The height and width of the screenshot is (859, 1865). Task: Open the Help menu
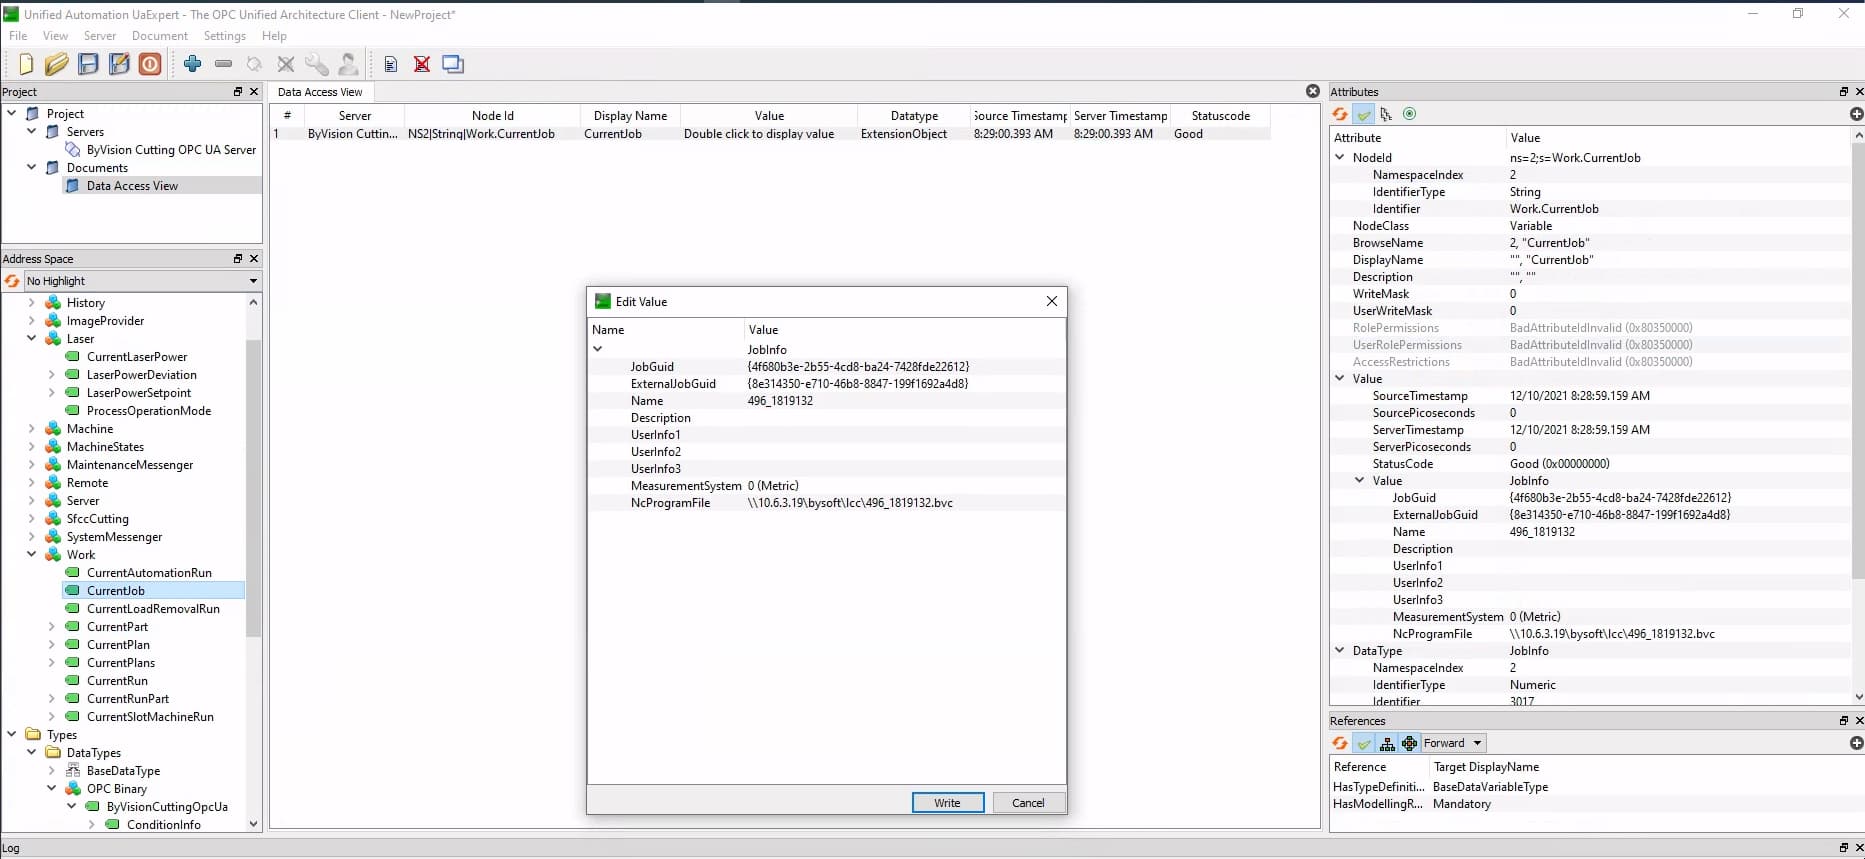tap(274, 36)
